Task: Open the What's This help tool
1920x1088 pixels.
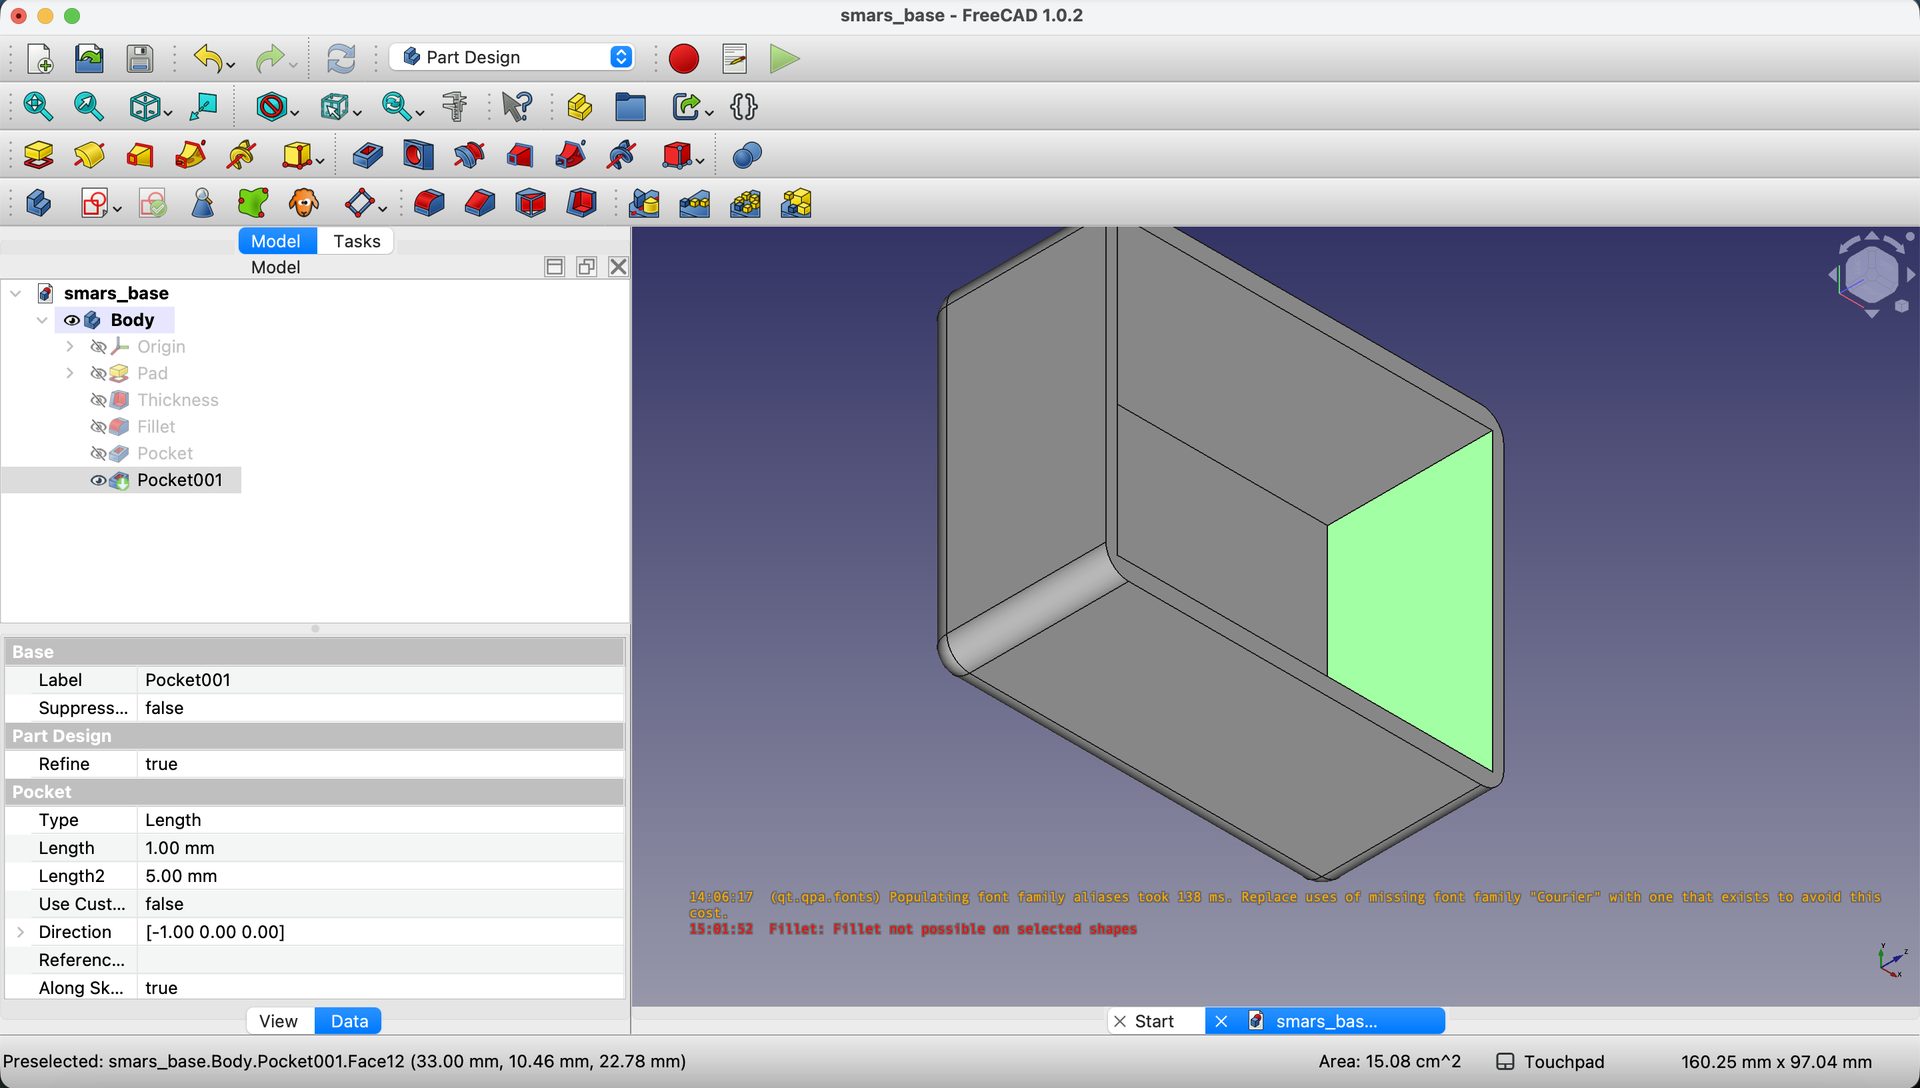Action: pos(517,106)
